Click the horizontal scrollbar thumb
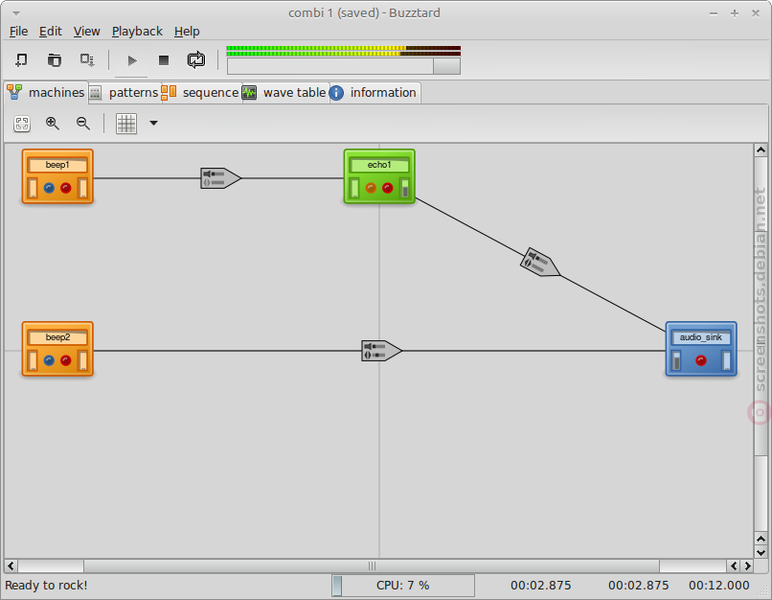772x600 pixels. tap(372, 566)
